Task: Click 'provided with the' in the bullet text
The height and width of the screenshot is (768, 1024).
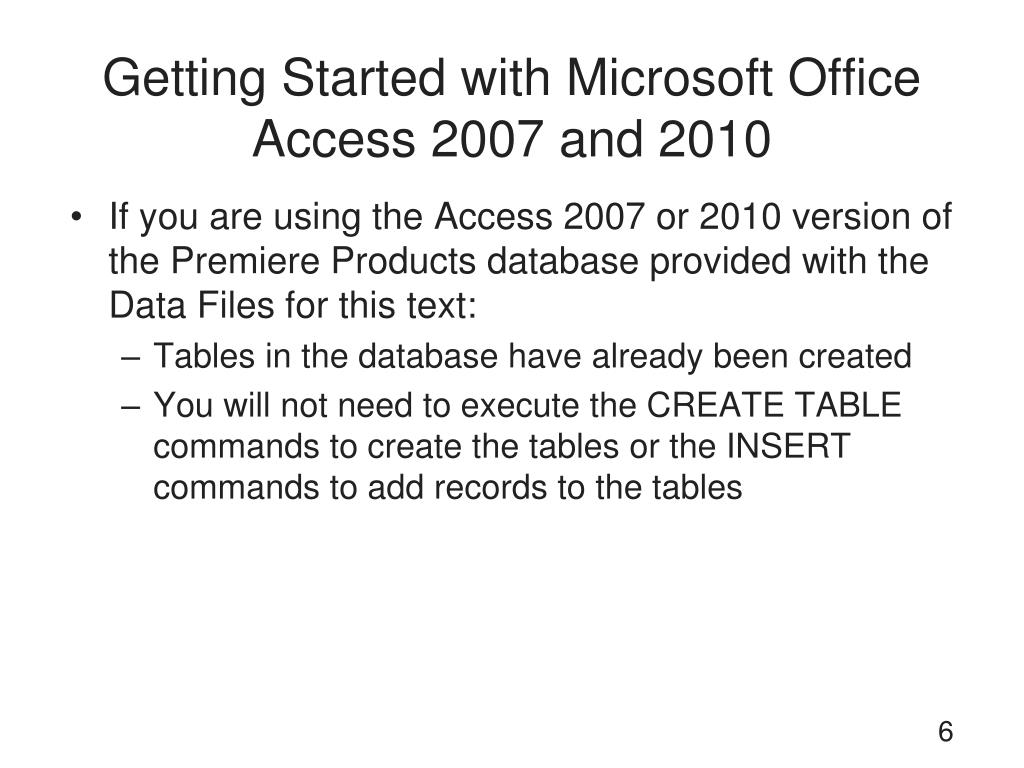Action: [x=789, y=261]
